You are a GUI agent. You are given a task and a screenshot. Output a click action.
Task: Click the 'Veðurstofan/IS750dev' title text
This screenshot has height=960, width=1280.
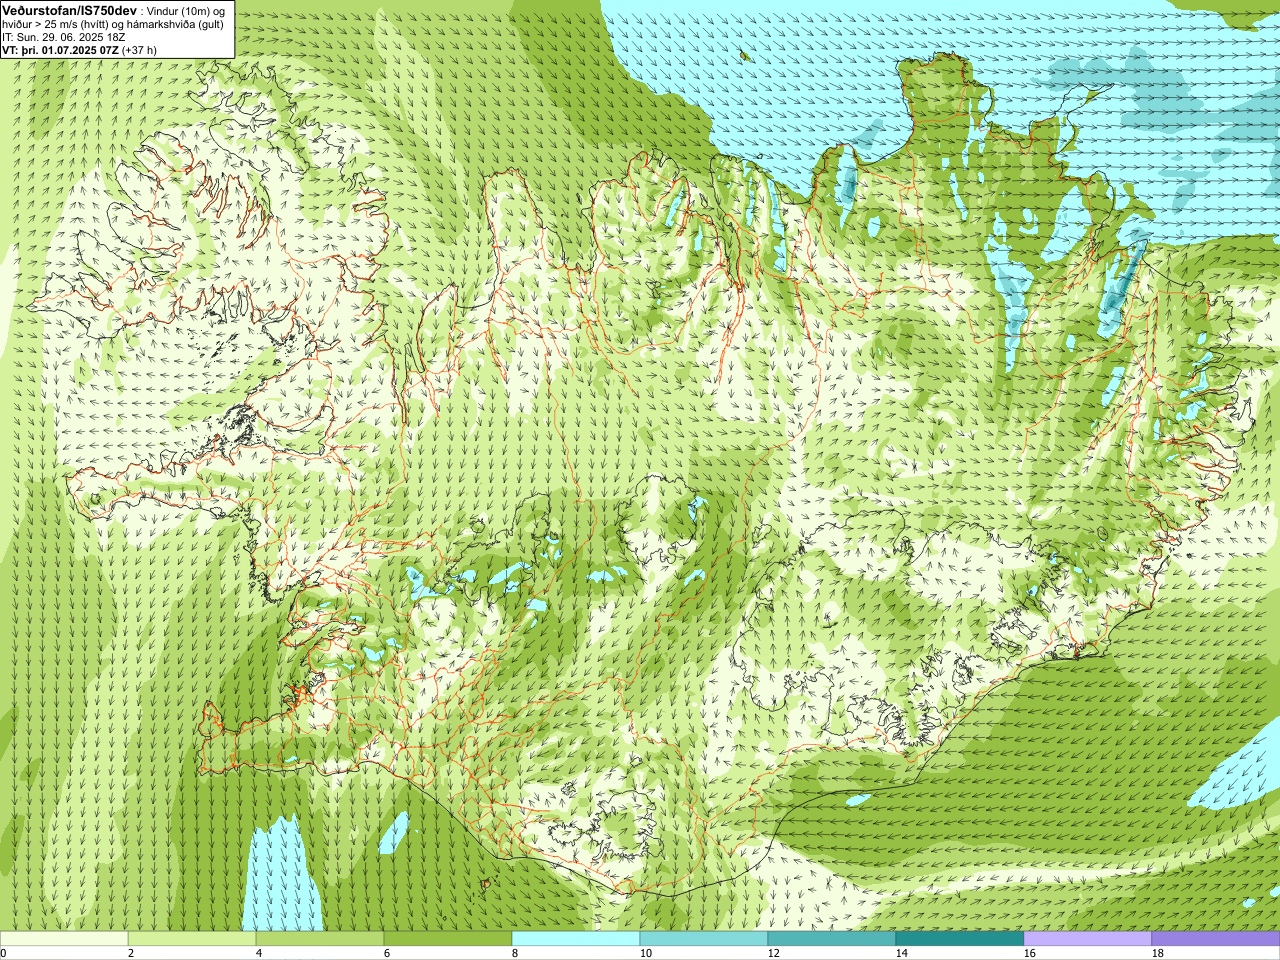click(x=70, y=10)
